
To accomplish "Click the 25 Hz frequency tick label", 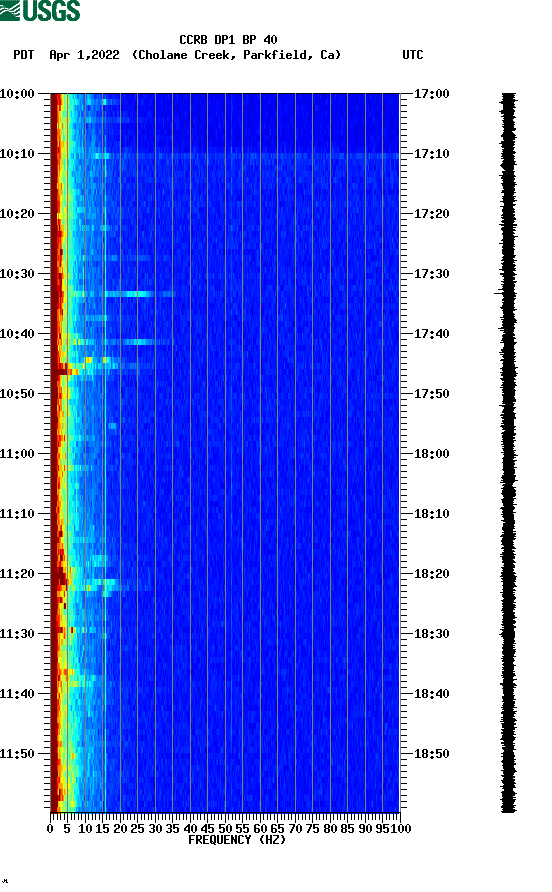I will pyautogui.click(x=137, y=829).
